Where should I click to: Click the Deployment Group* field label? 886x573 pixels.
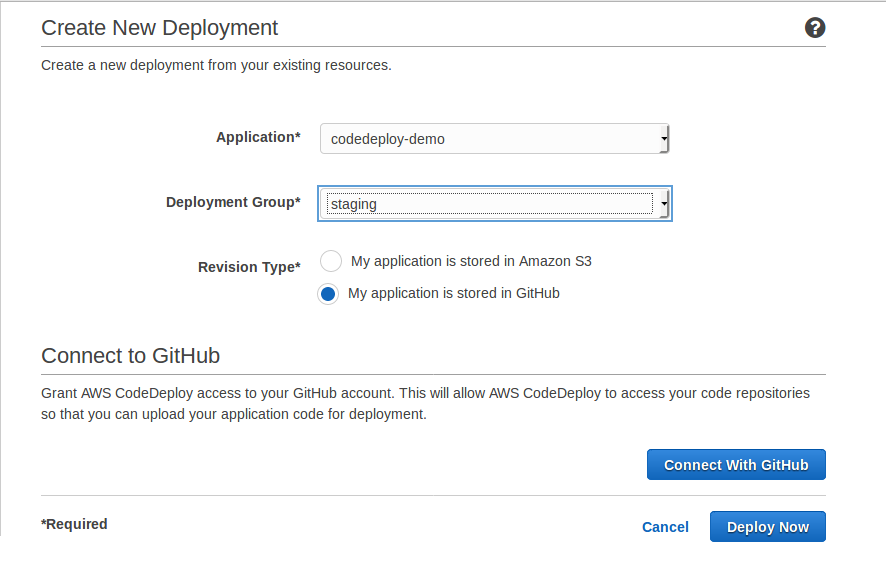[x=233, y=202]
